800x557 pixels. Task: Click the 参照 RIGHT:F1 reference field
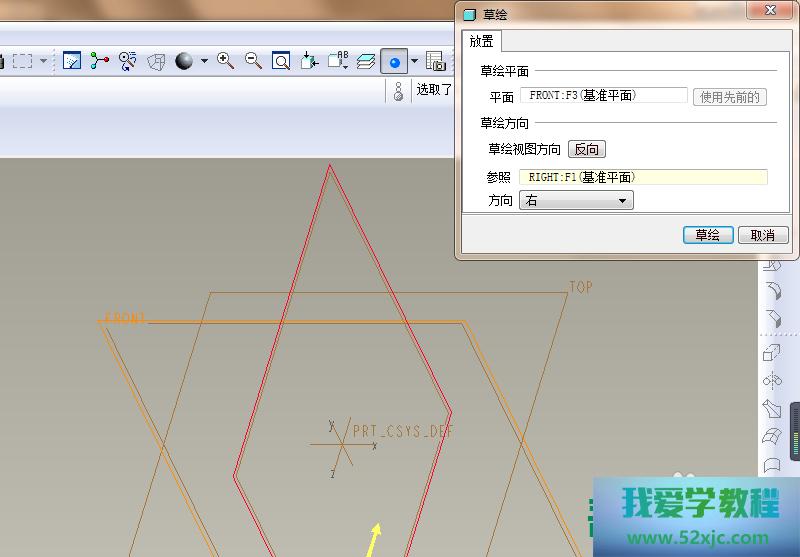tap(643, 177)
